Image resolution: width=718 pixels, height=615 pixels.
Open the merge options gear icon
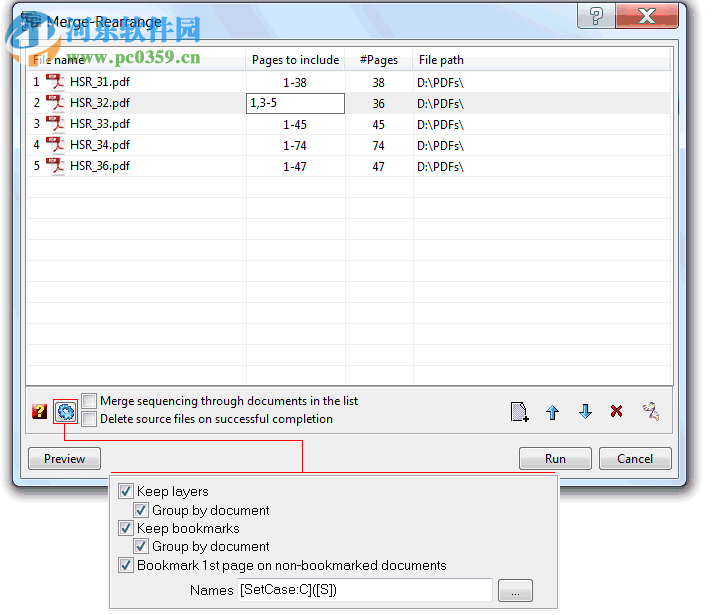pos(66,412)
